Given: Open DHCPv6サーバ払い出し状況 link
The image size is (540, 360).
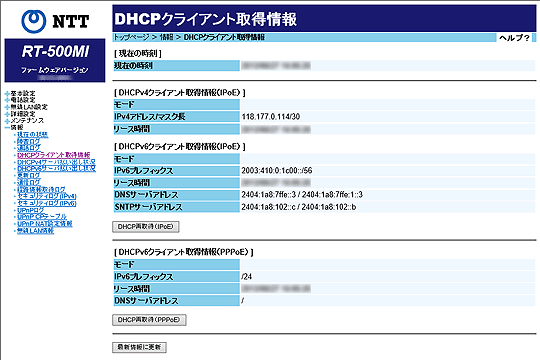Looking at the screenshot, I should (56, 168).
